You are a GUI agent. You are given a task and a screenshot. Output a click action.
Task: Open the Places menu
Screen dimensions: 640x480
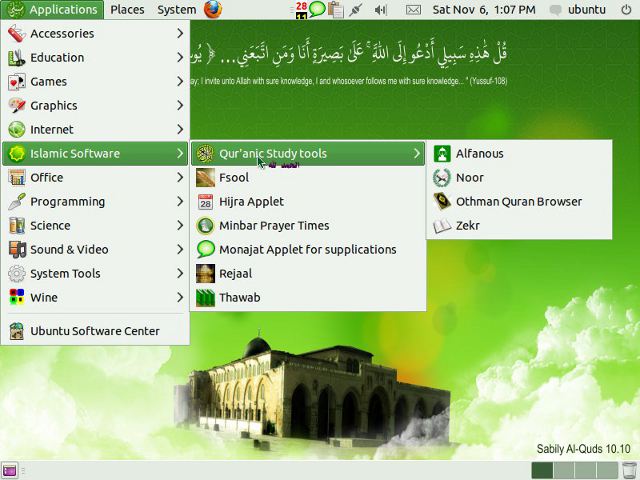pos(127,10)
